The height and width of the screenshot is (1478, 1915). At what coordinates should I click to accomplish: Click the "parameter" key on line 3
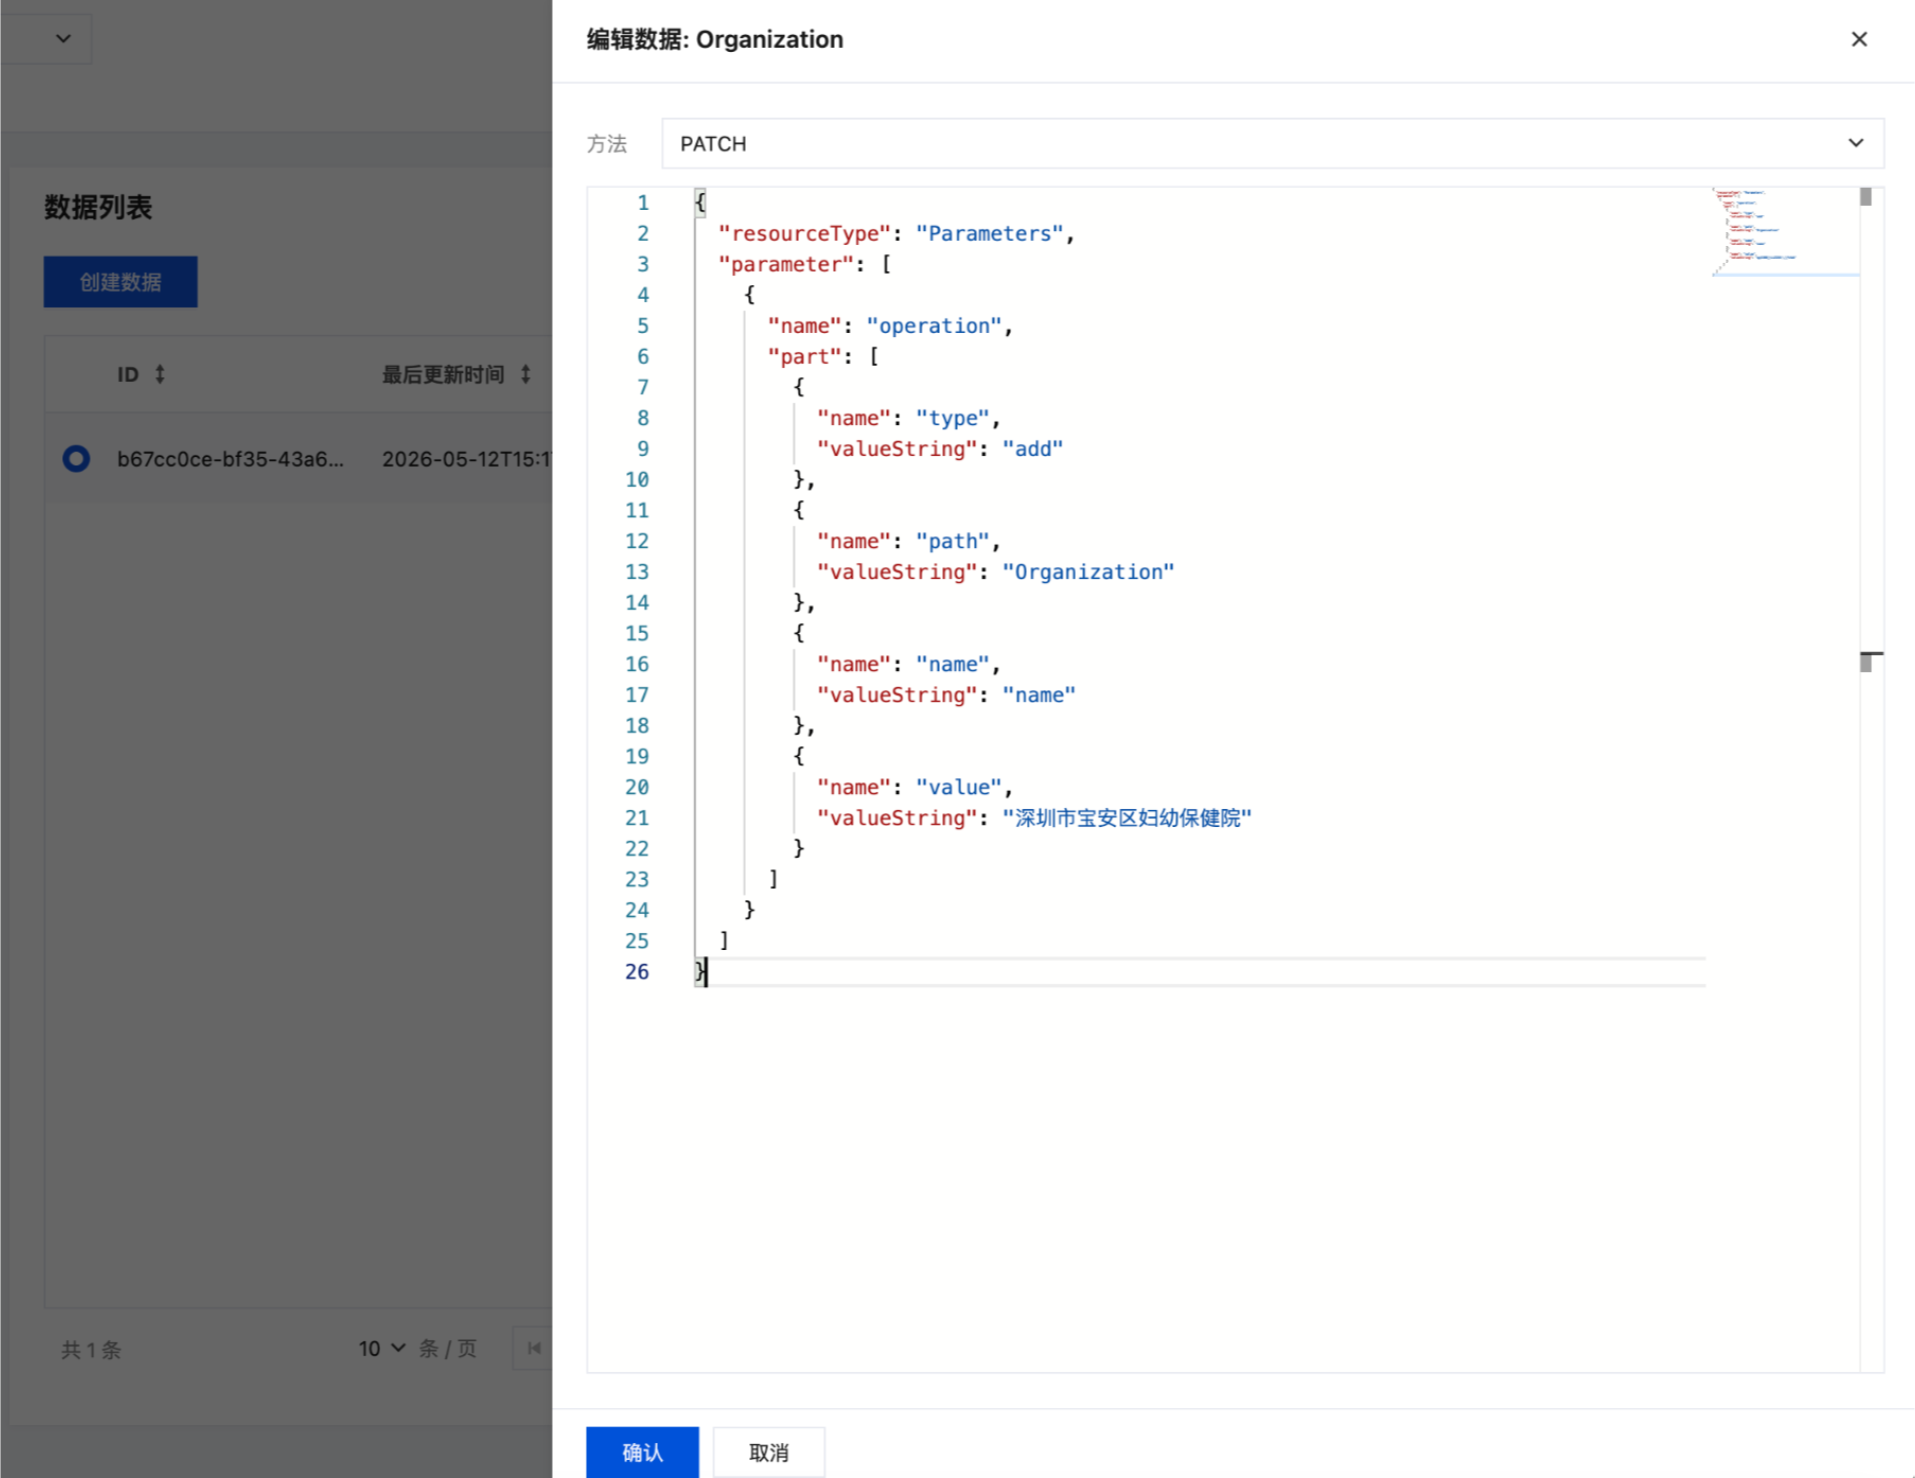(786, 264)
